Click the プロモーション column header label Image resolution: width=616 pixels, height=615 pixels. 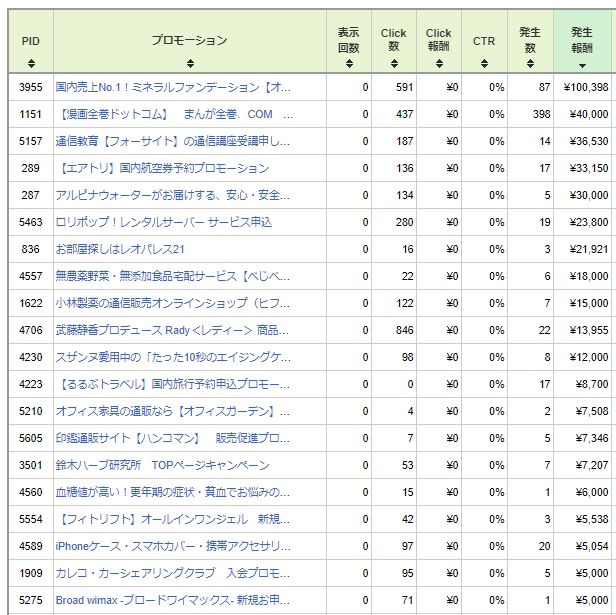[190, 40]
